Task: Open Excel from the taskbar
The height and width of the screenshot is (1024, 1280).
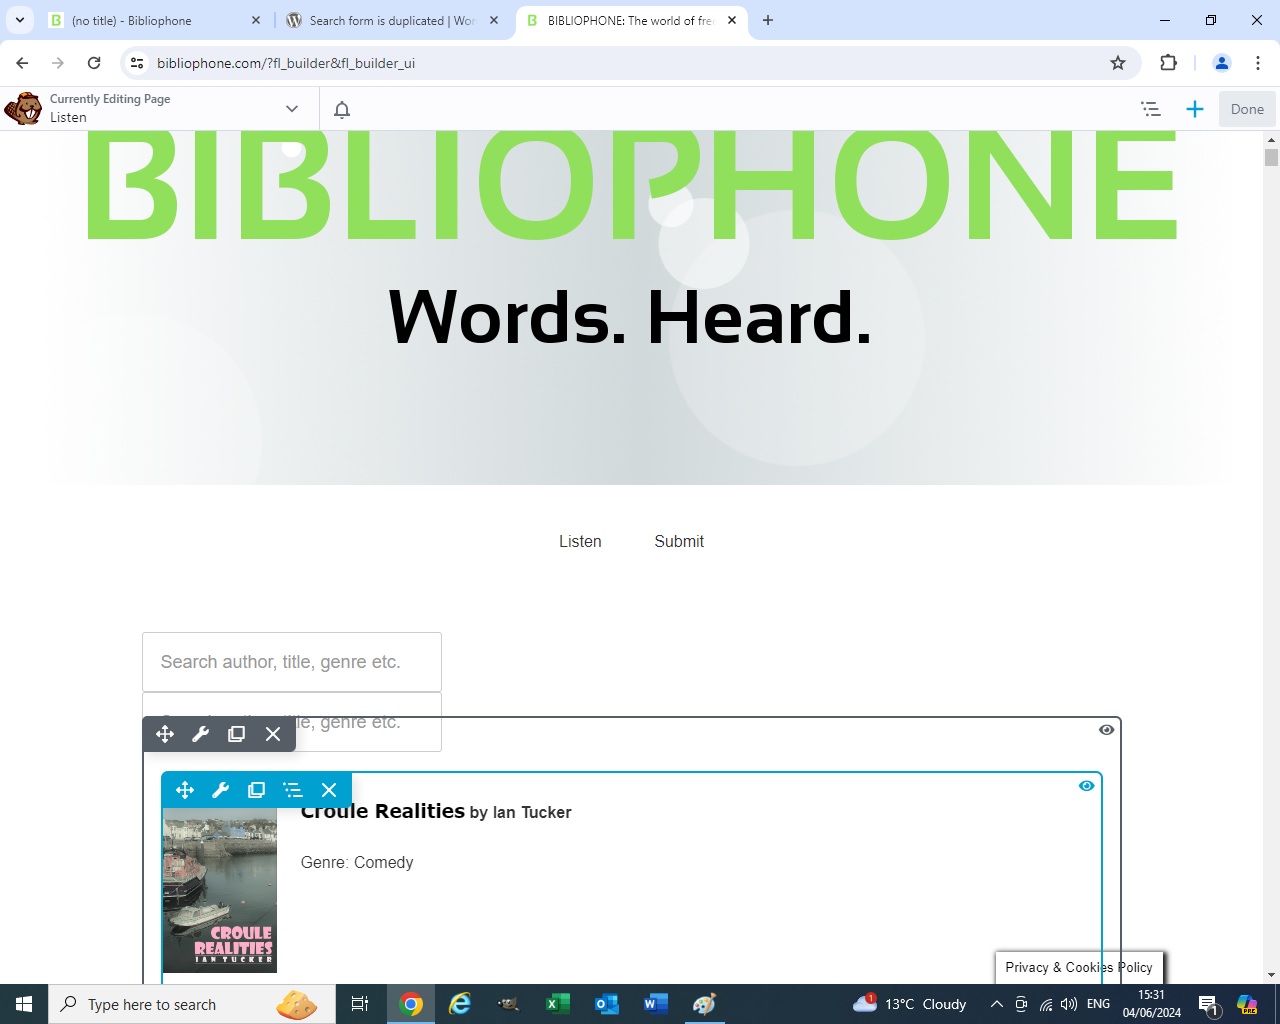Action: click(x=558, y=1004)
